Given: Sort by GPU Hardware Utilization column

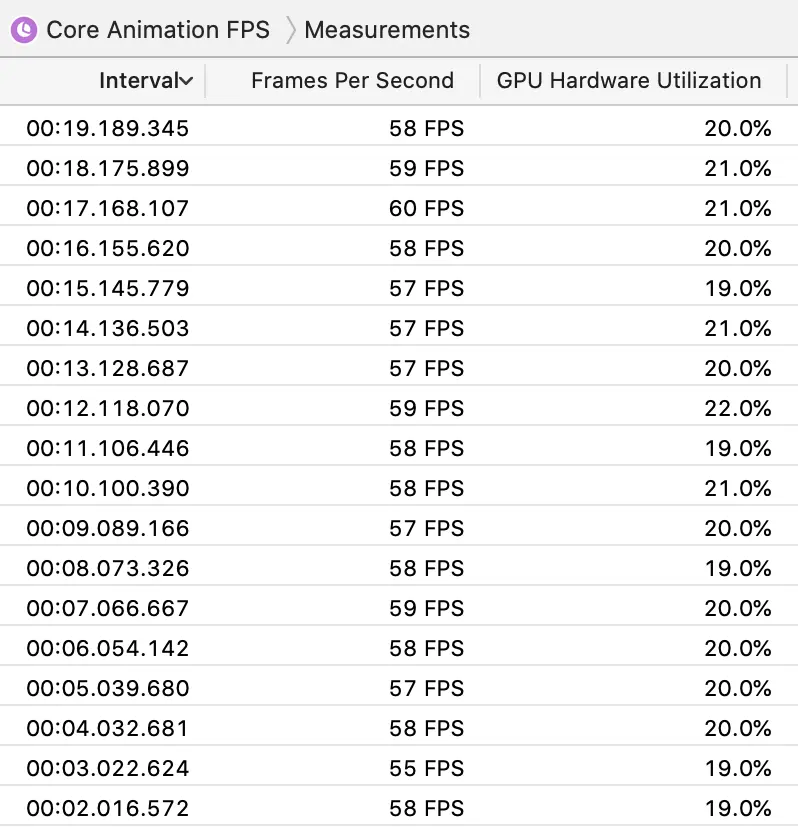Looking at the screenshot, I should (628, 81).
